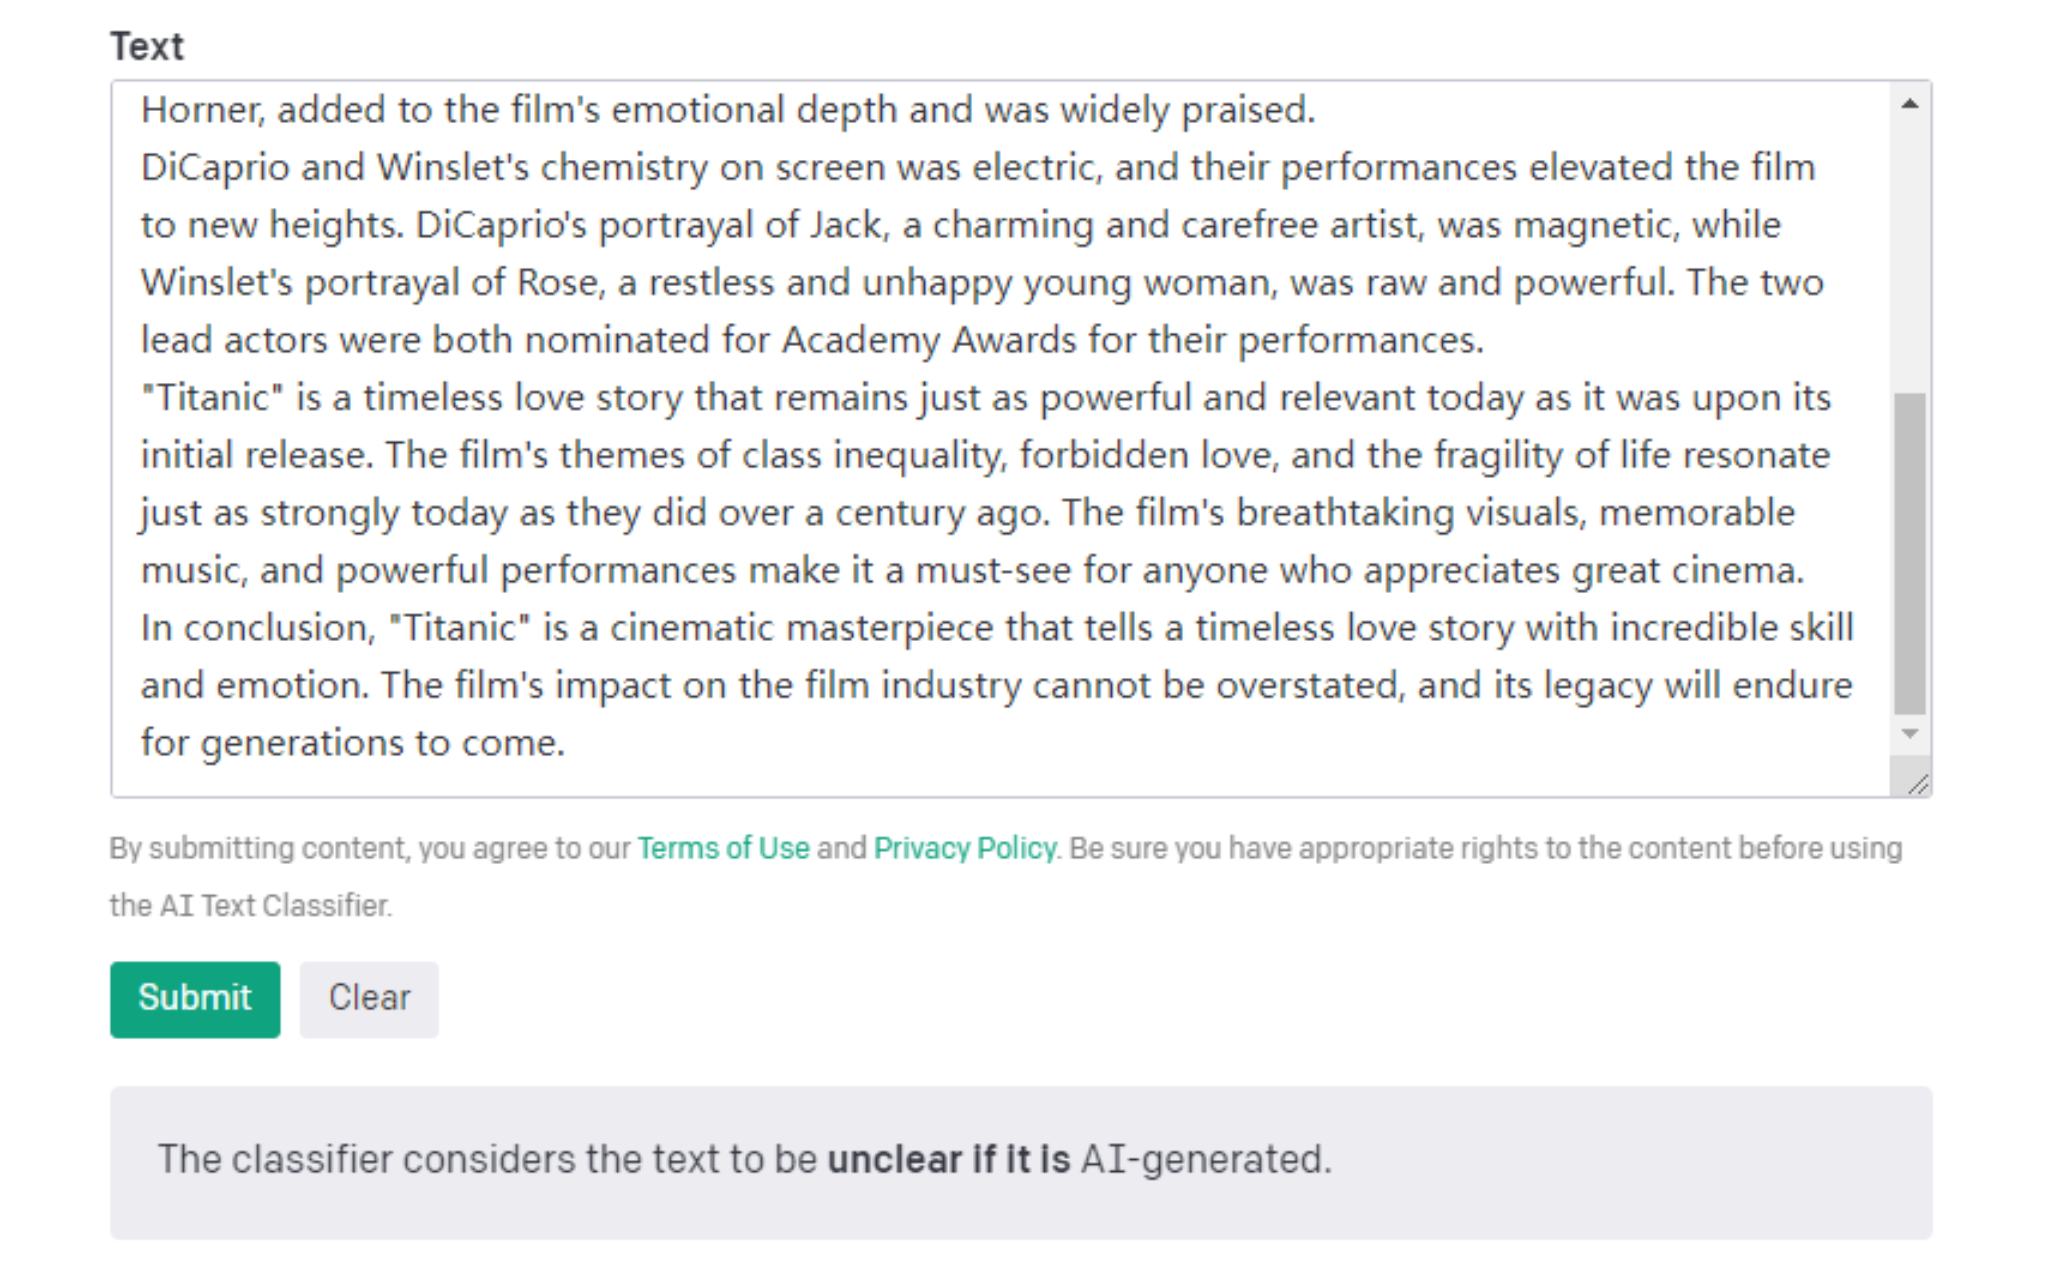Screen dimensions: 2048x1271
Task: Click the word Titanic in the text
Action: point(211,397)
